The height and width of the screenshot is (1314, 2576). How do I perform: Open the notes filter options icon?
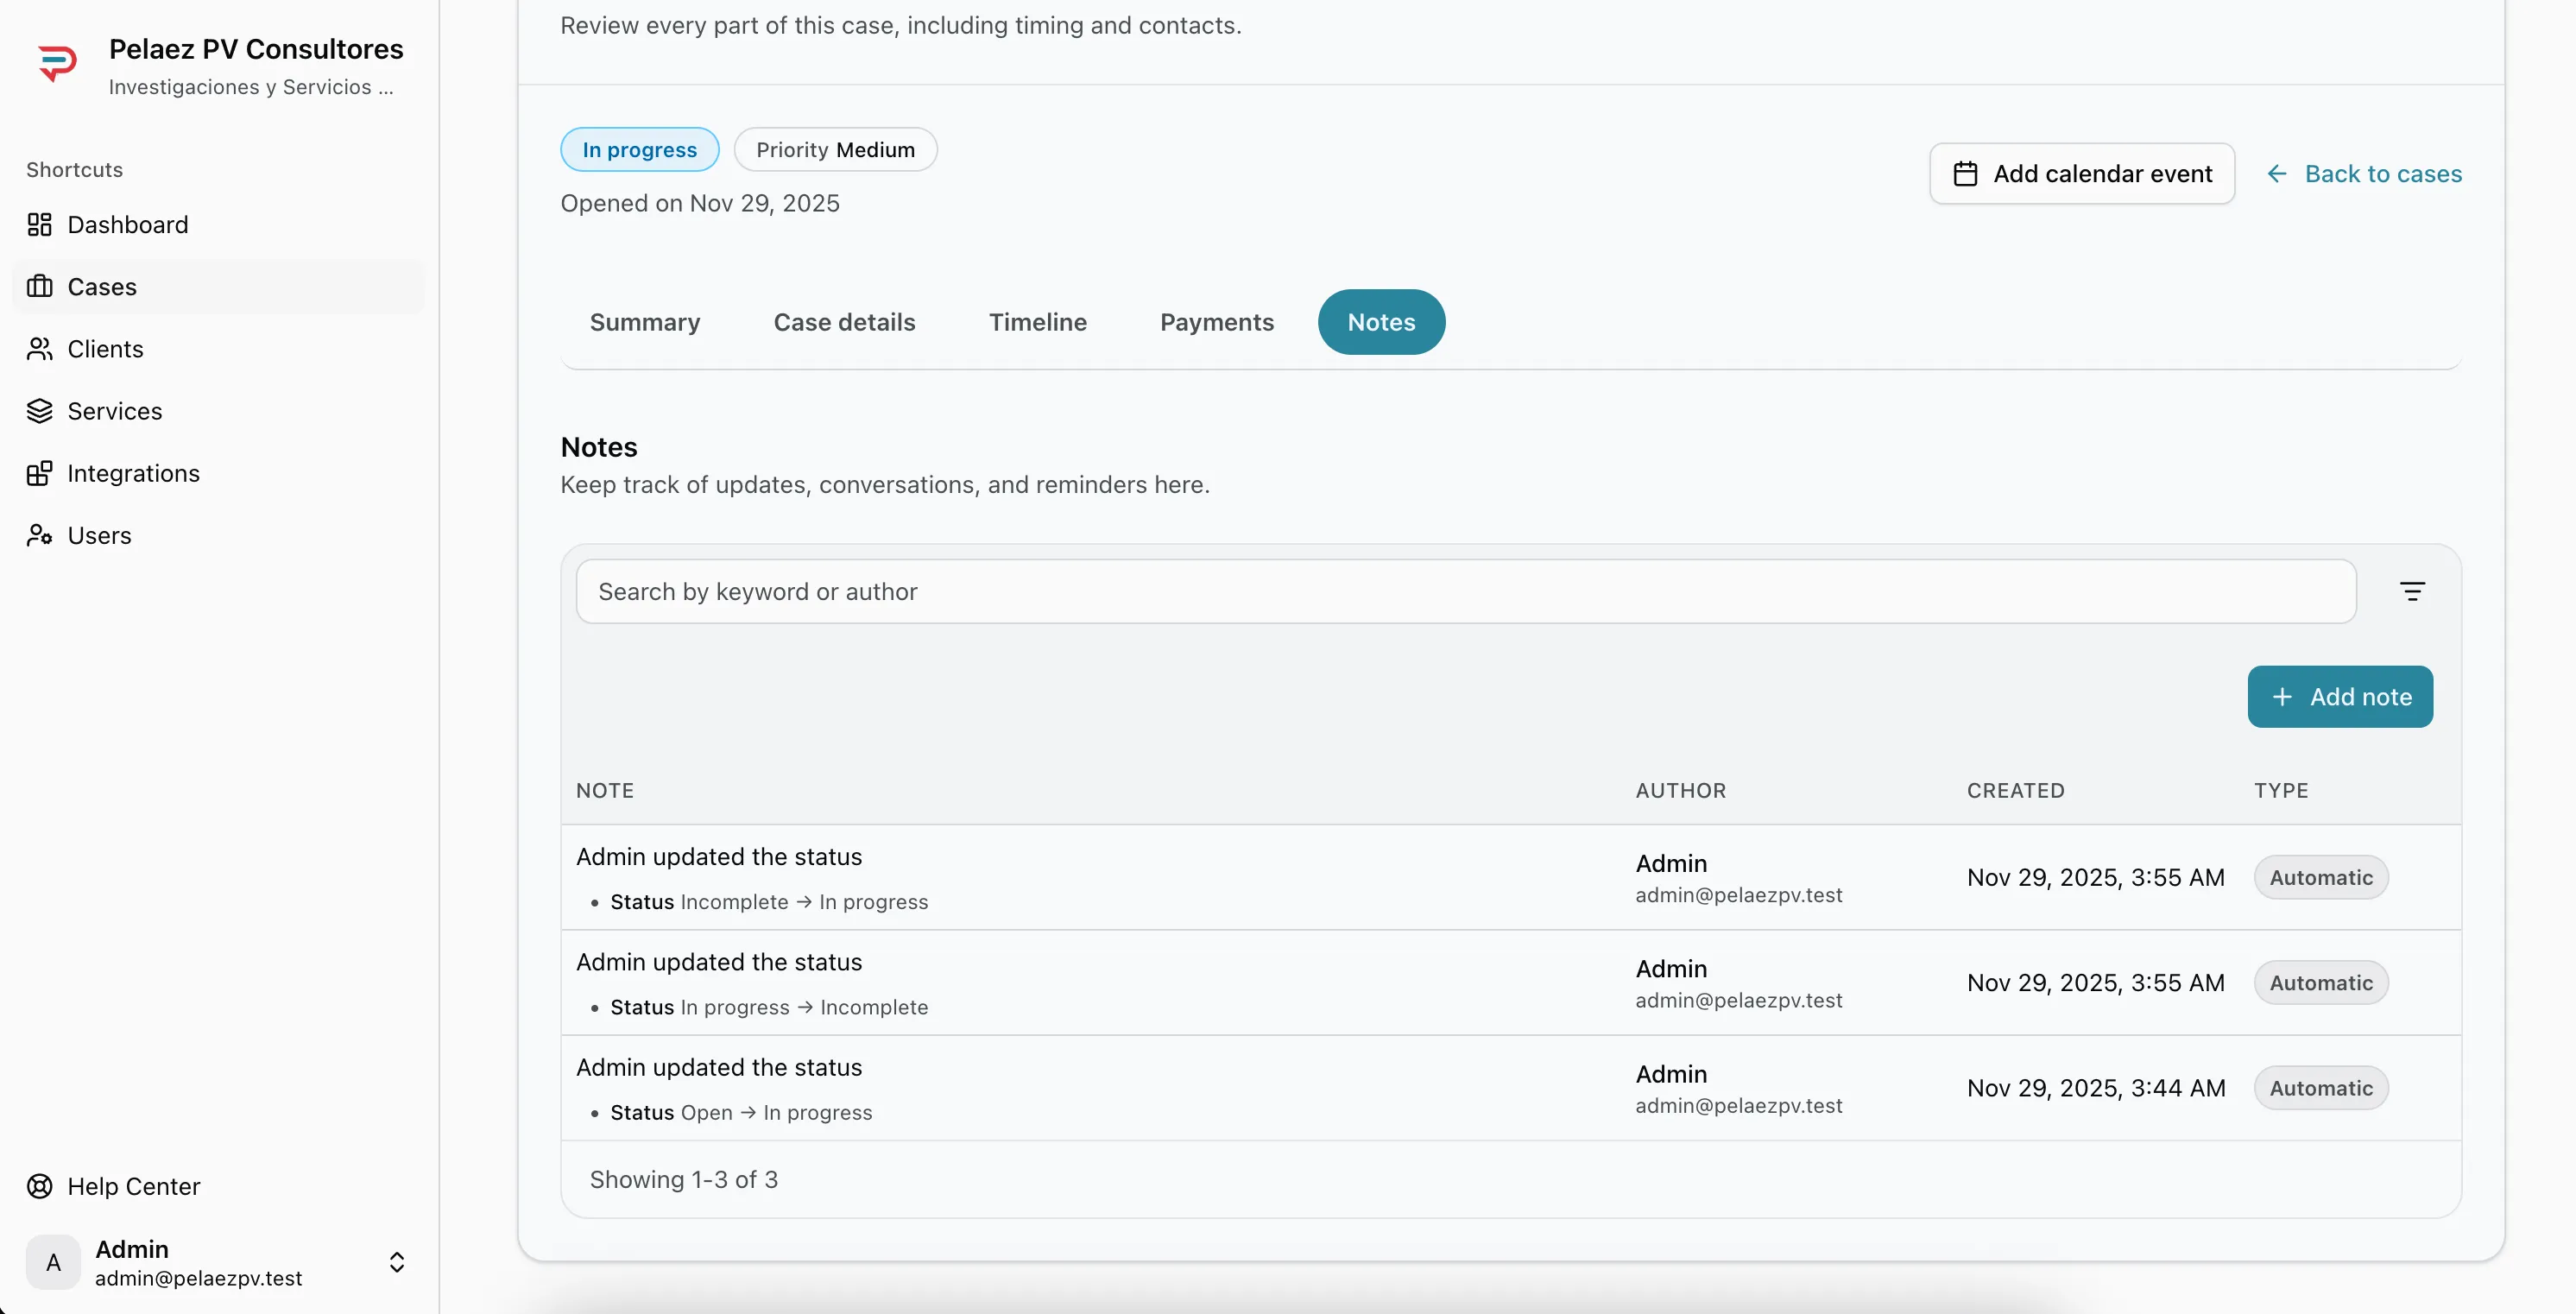click(2411, 592)
